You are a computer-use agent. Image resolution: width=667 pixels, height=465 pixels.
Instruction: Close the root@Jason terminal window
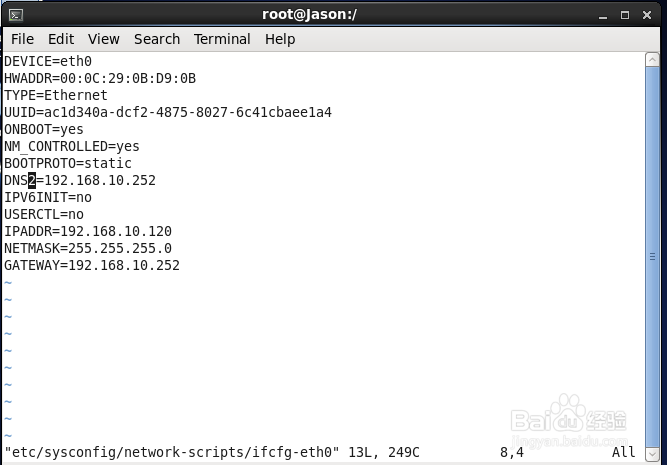646,15
